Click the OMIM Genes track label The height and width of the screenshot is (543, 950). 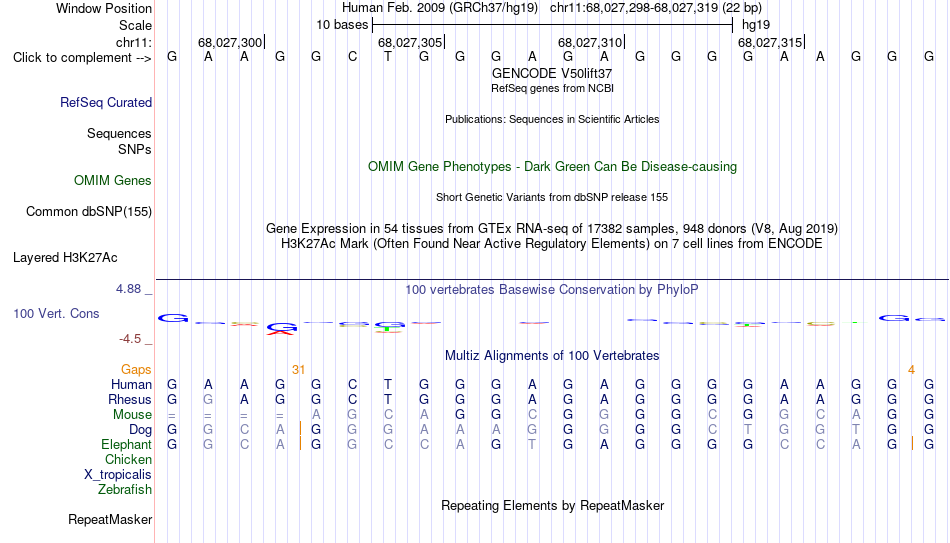point(113,181)
